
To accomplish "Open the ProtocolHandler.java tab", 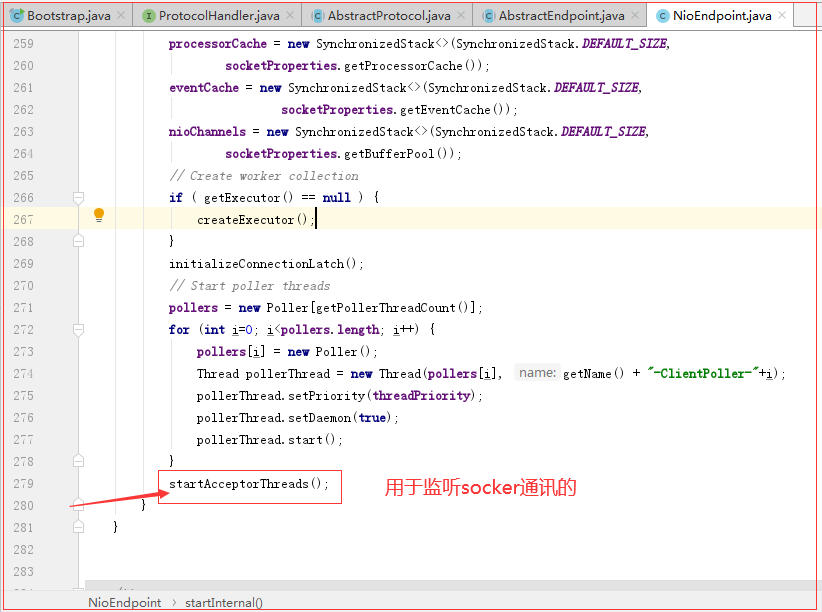I will click(219, 16).
